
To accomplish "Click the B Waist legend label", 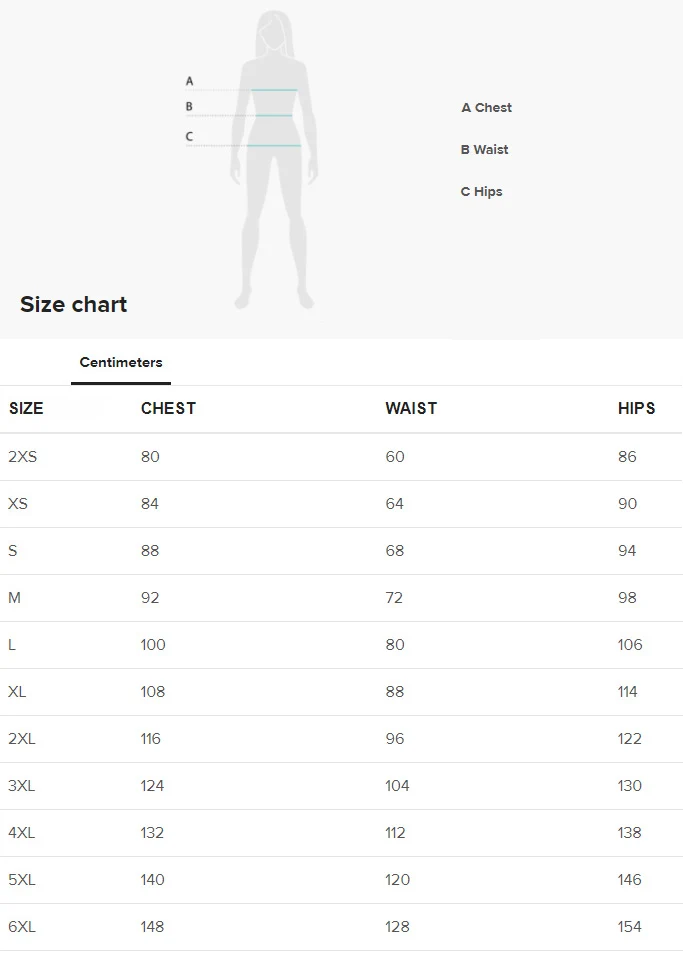I will [485, 150].
